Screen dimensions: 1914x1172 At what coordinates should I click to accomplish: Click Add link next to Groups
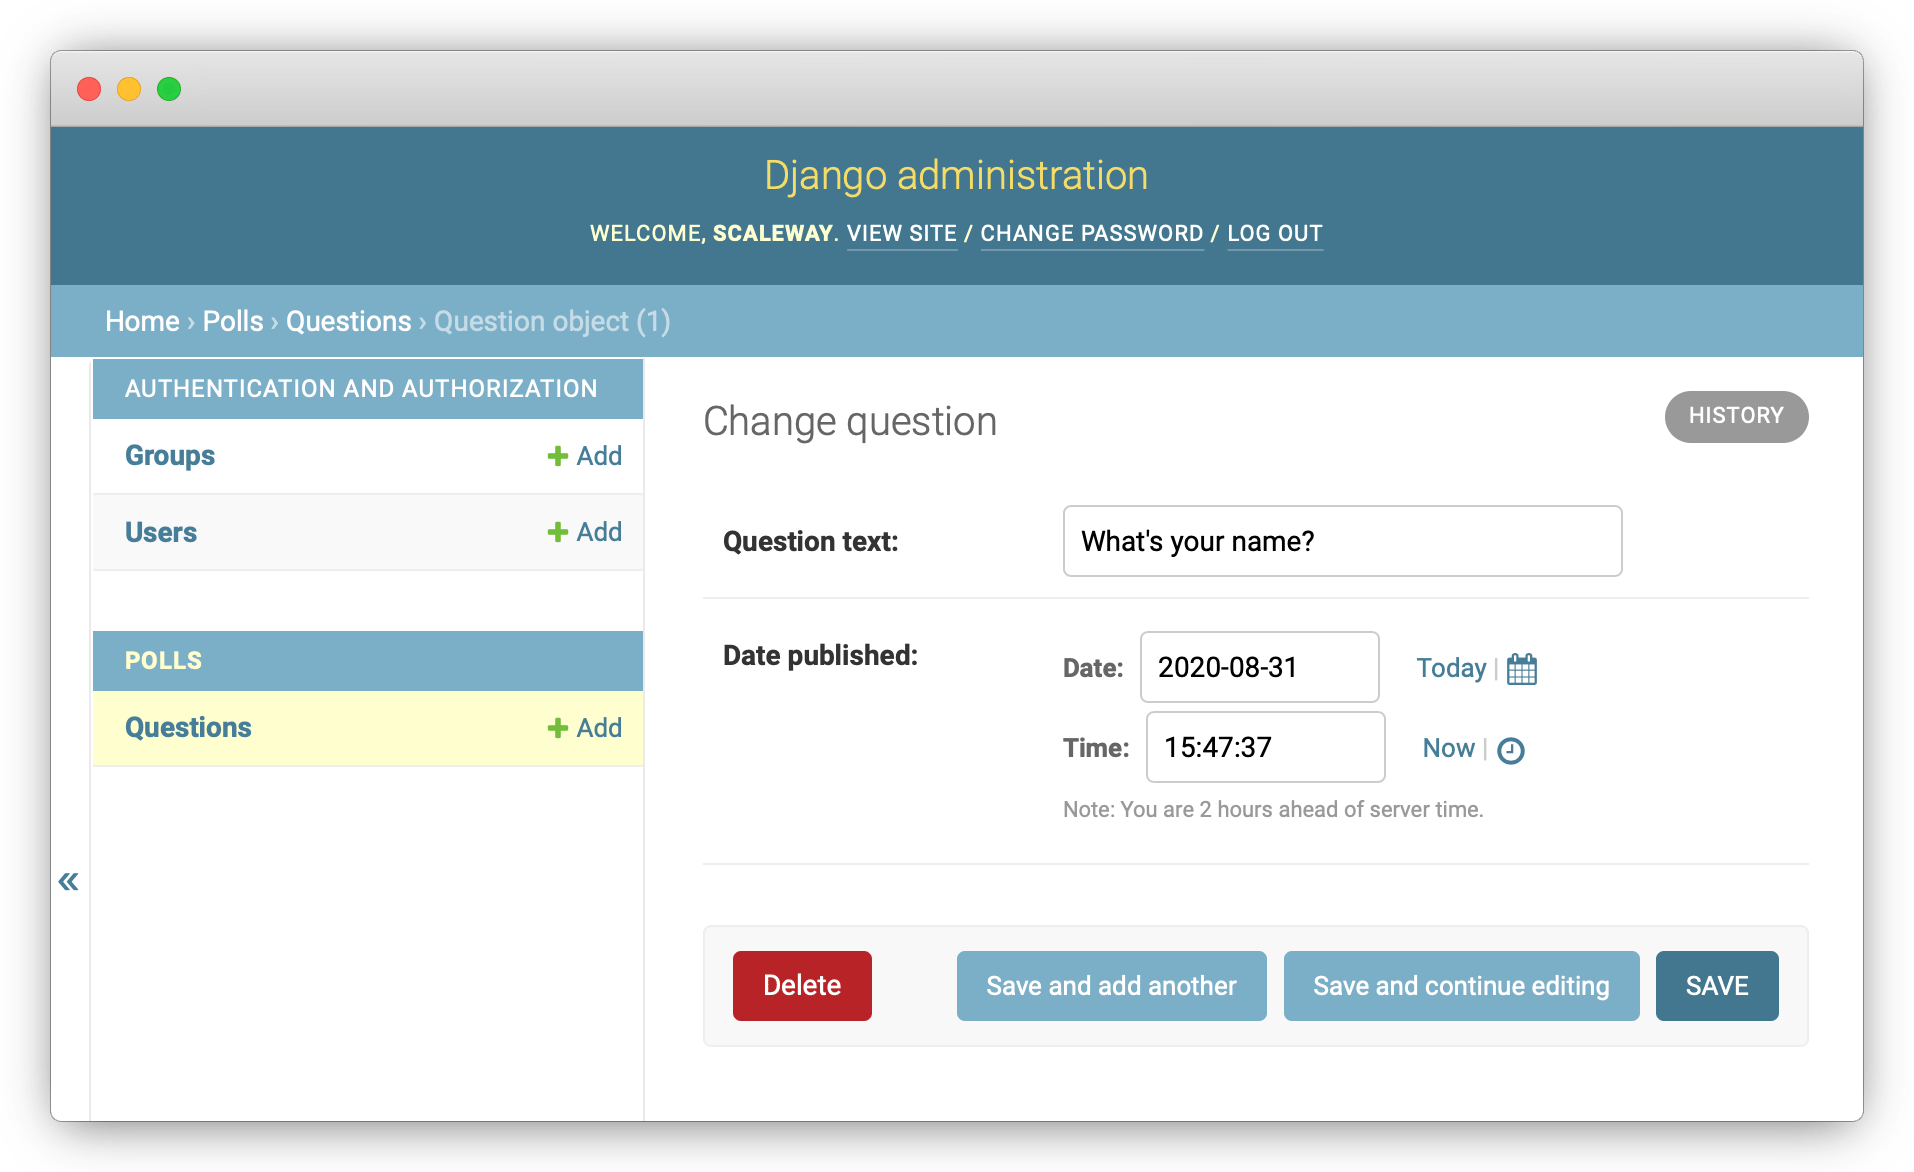599,456
